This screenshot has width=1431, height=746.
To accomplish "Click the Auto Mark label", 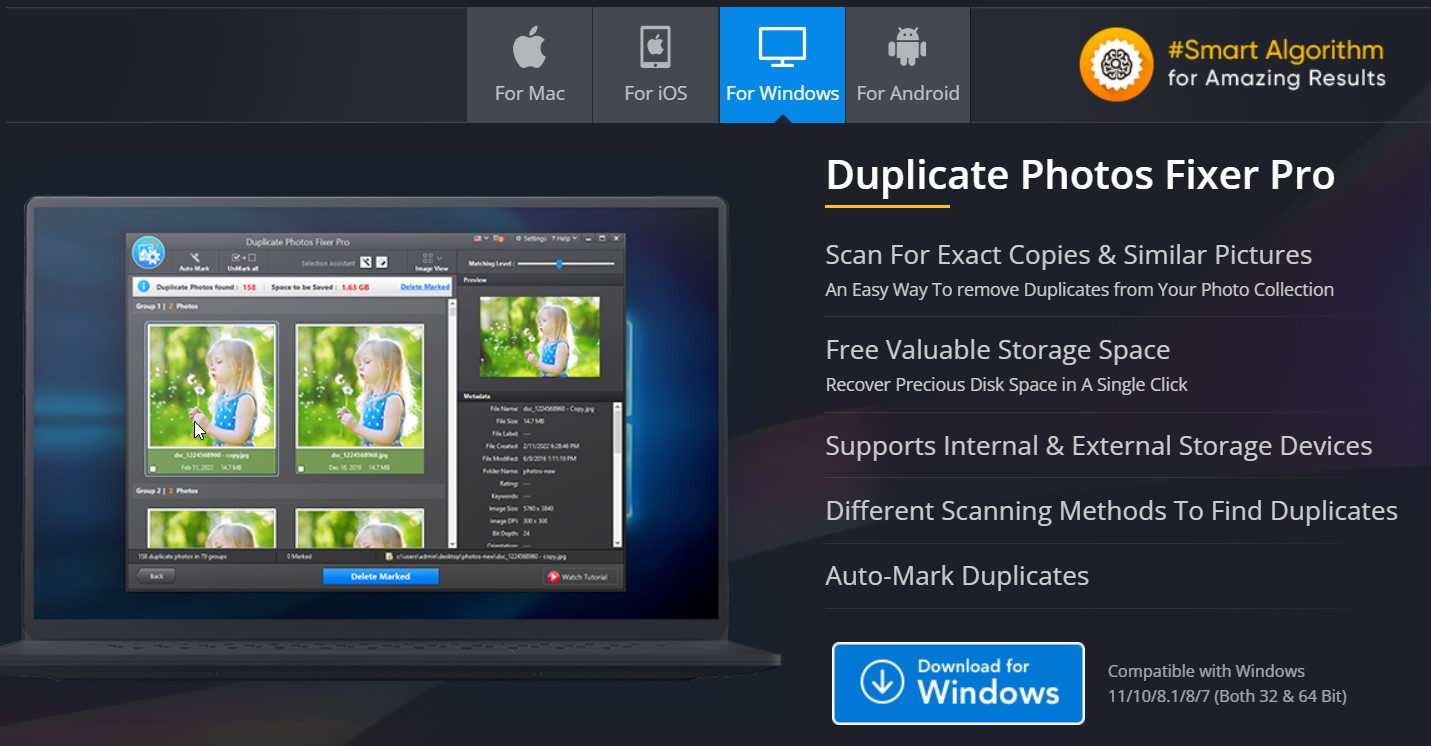I will point(194,269).
